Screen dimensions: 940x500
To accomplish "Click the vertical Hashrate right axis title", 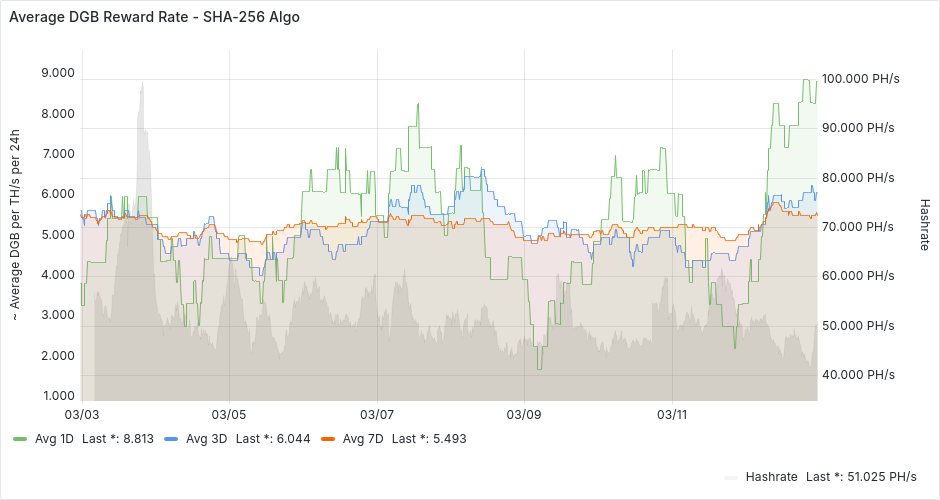I will (x=924, y=223).
